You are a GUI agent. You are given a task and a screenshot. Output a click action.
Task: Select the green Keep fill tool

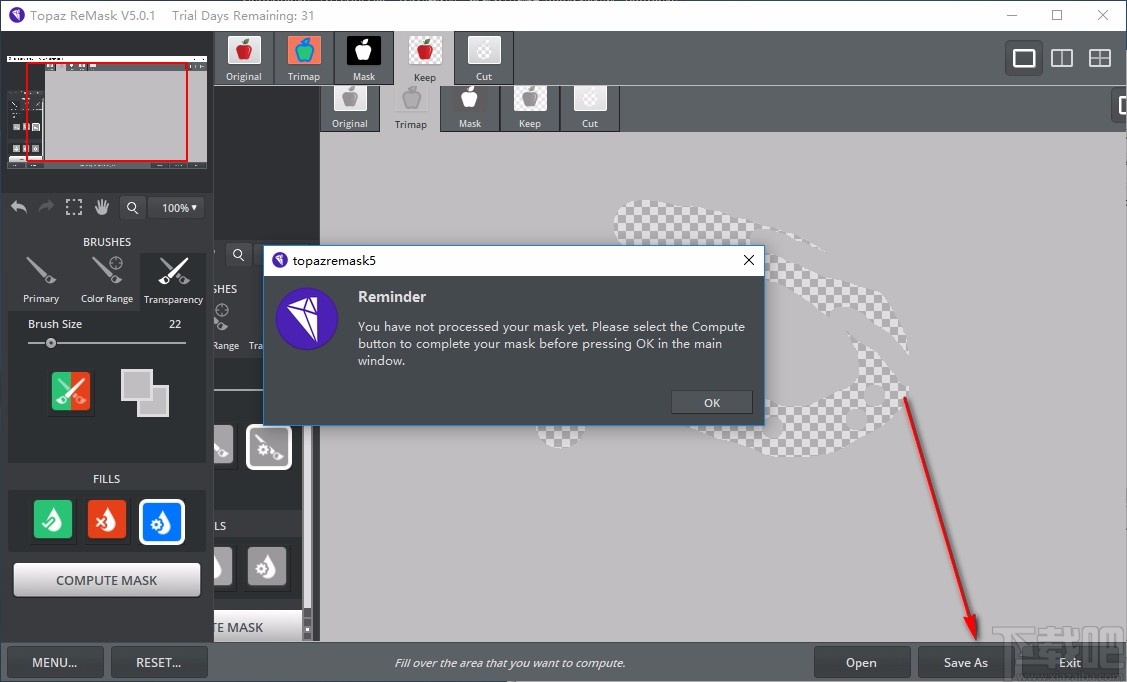pyautogui.click(x=52, y=520)
